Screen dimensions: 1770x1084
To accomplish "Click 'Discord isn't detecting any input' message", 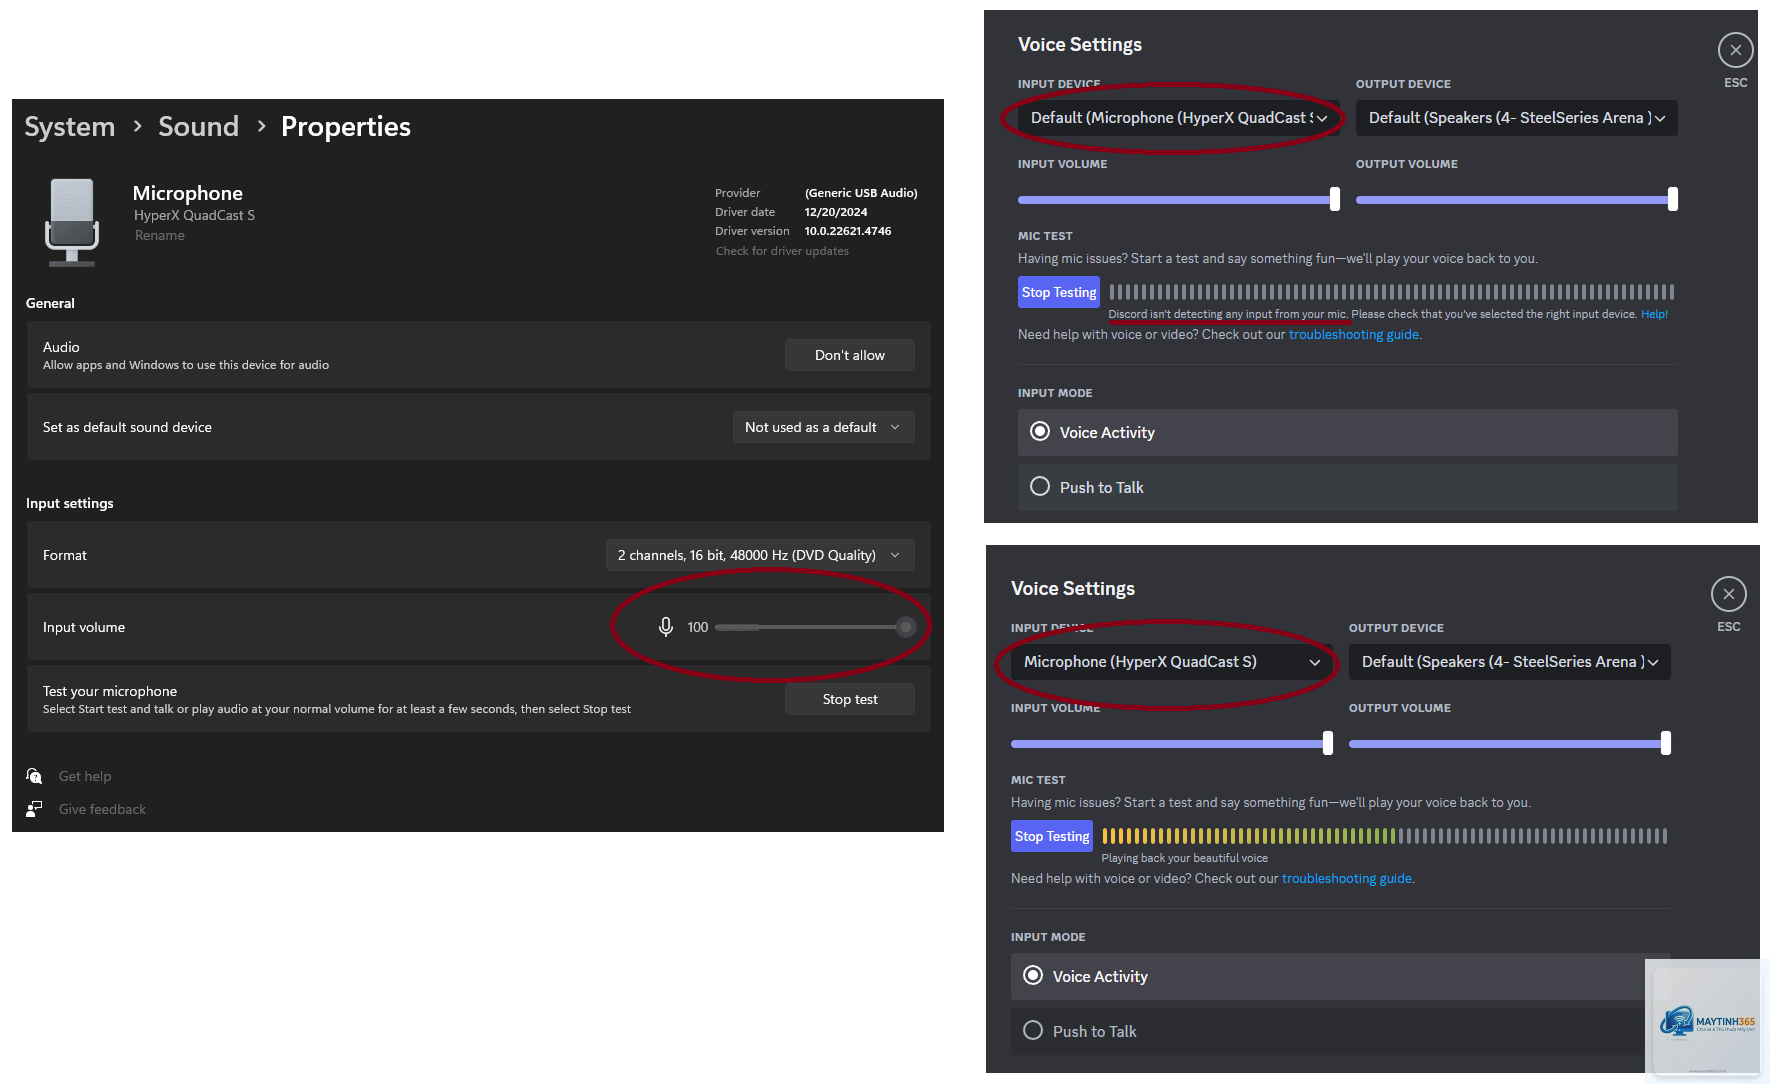I will point(1228,314).
